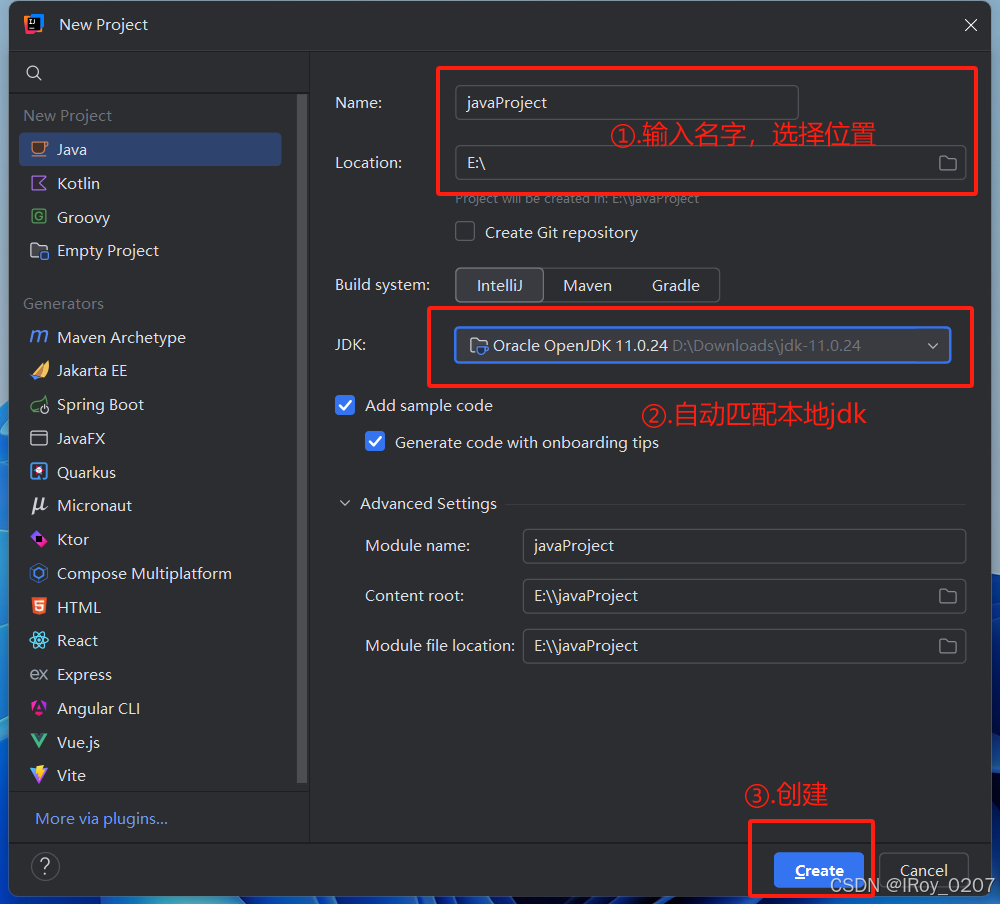Screen dimensions: 1000x904
Task: Choose the JavaFX generator
Action: point(150,438)
